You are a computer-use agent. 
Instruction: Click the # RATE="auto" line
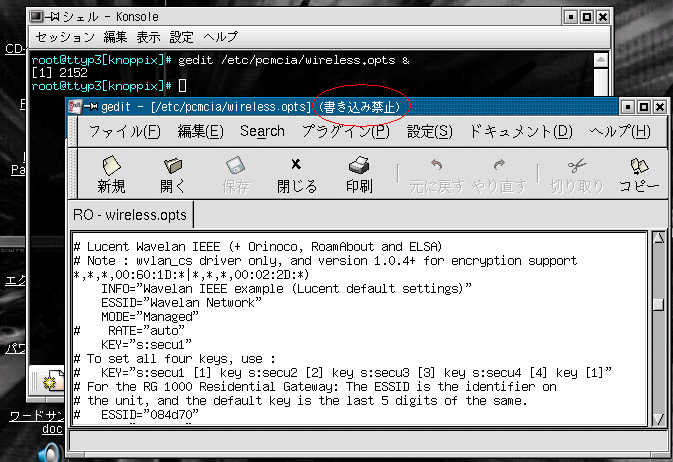(129, 331)
